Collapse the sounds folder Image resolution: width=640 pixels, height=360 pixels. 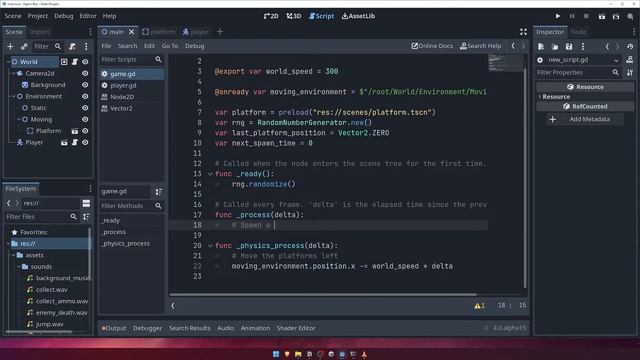19,267
